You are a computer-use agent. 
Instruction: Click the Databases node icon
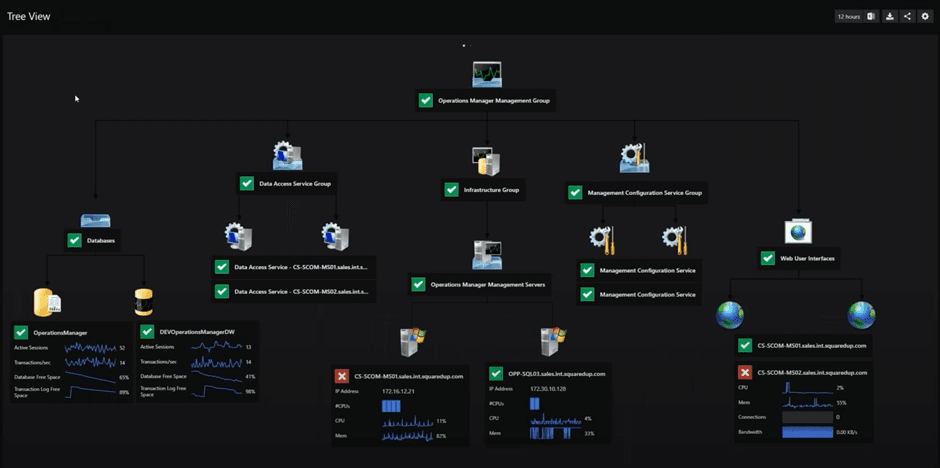point(95,221)
